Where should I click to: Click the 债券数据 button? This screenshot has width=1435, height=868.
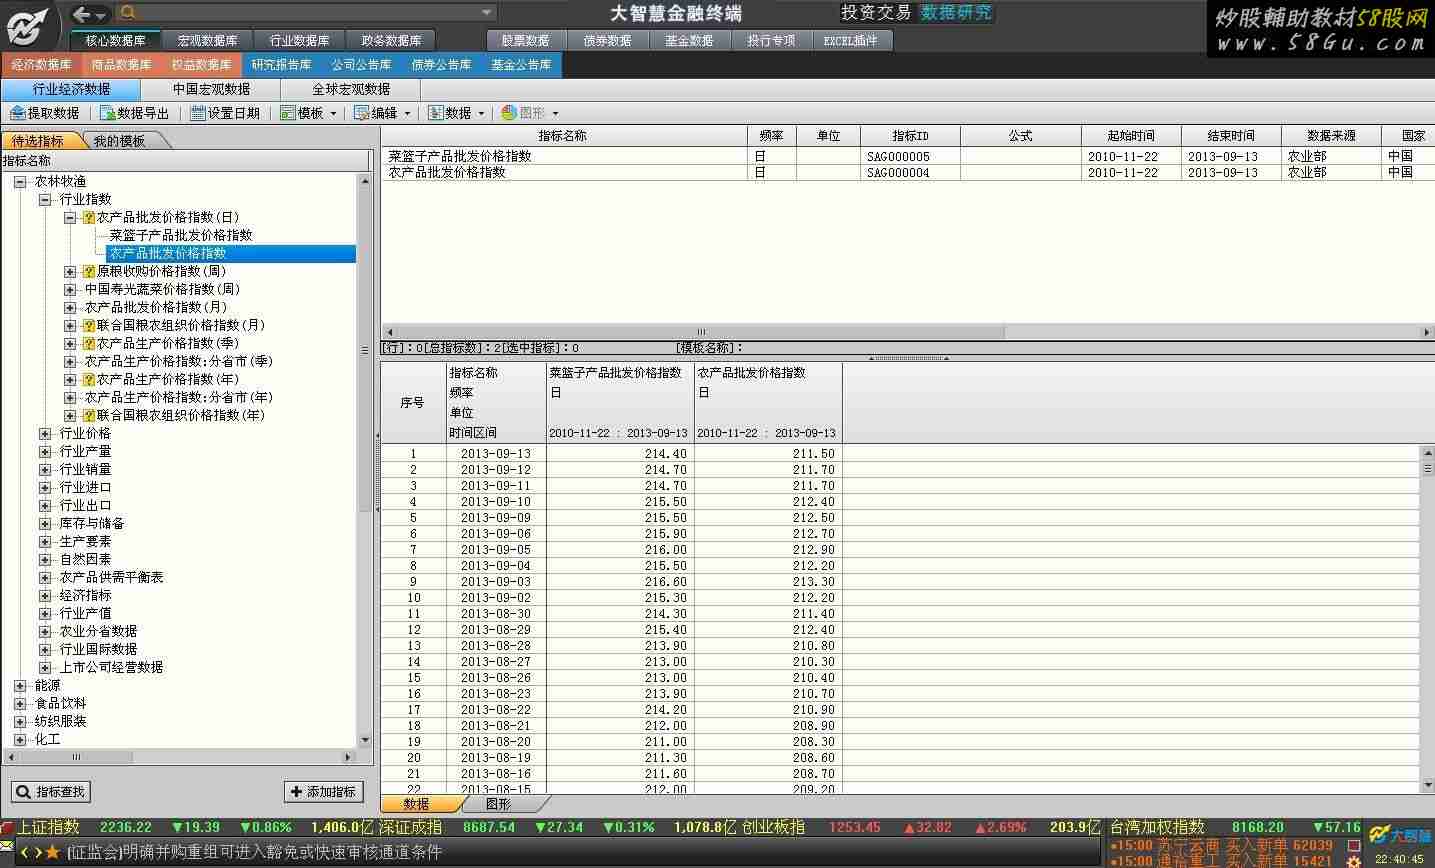point(608,41)
